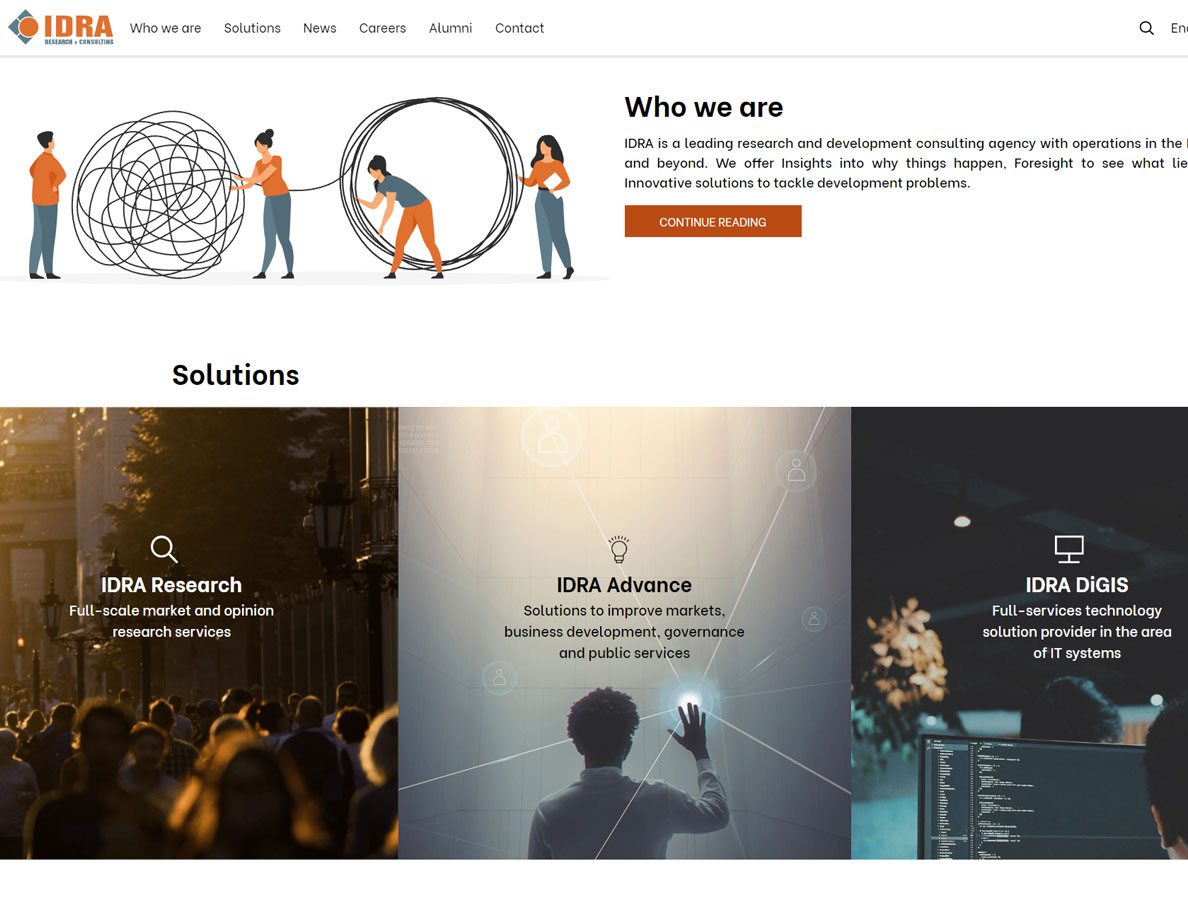This screenshot has width=1188, height=907.
Task: Select the crowd photo Research card
Action: pos(199,633)
